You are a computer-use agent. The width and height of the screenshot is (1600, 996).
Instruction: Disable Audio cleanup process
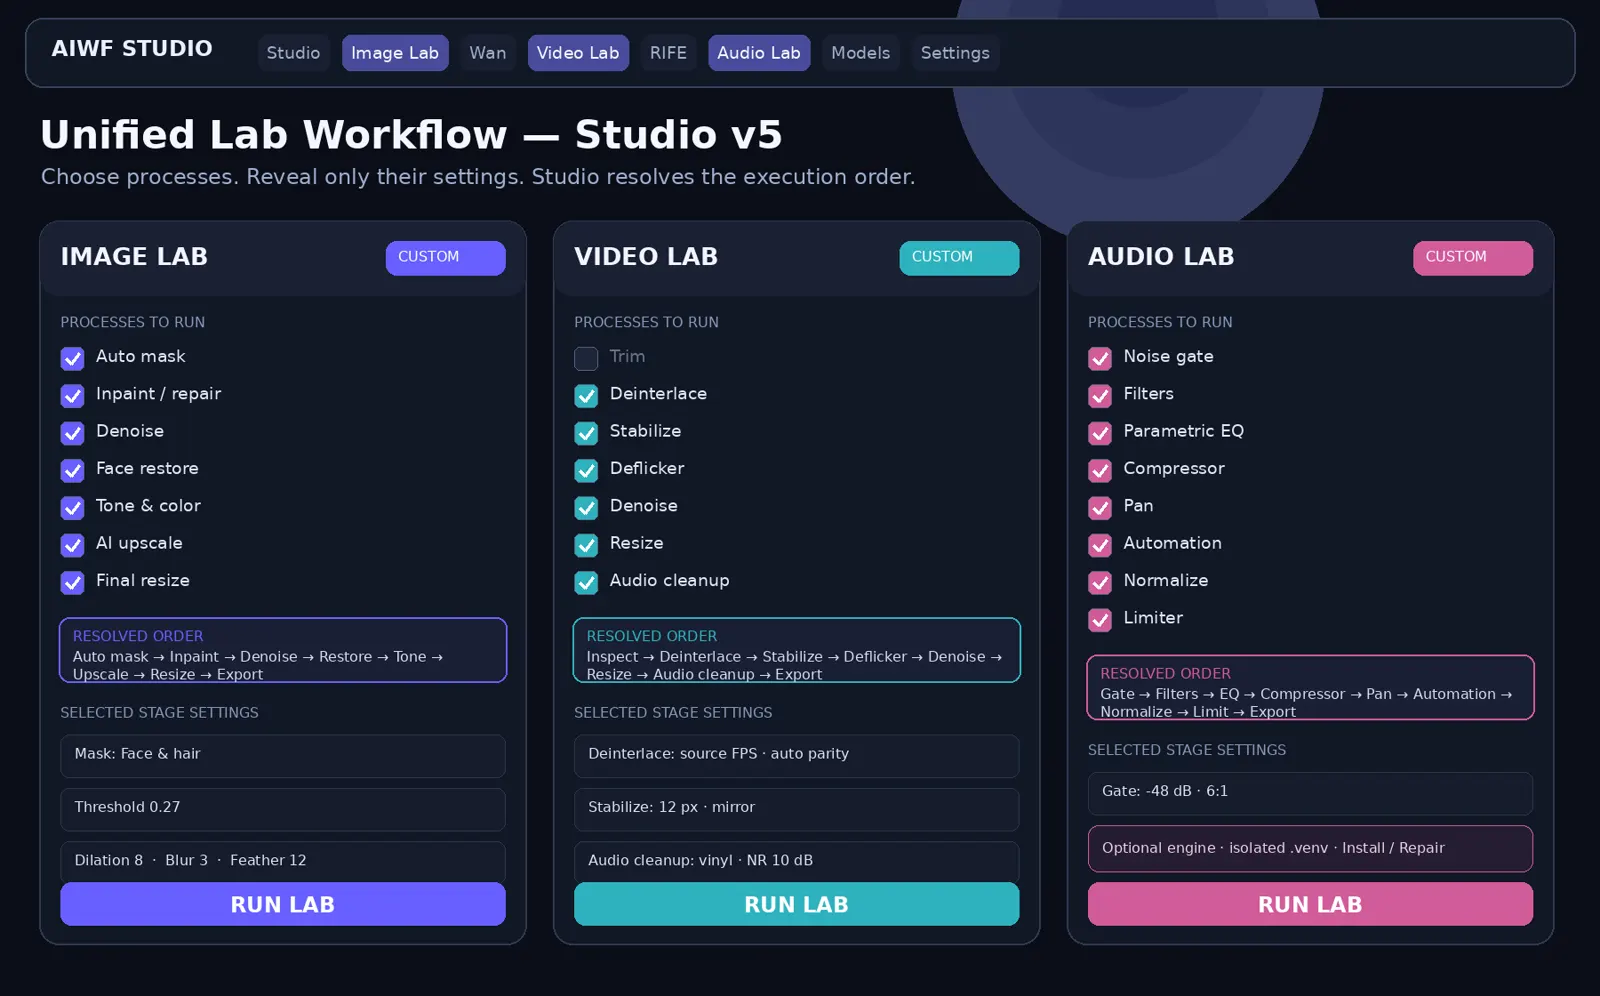pyautogui.click(x=587, y=582)
